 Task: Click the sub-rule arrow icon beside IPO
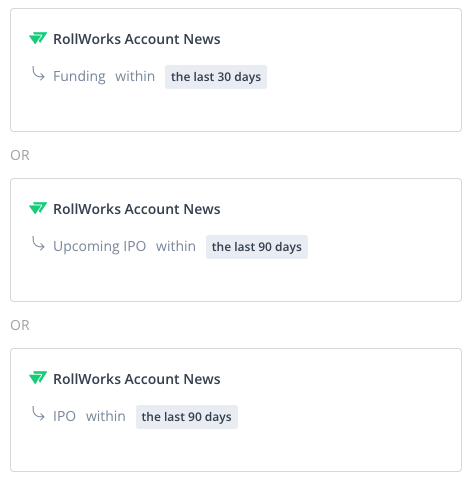tap(38, 414)
